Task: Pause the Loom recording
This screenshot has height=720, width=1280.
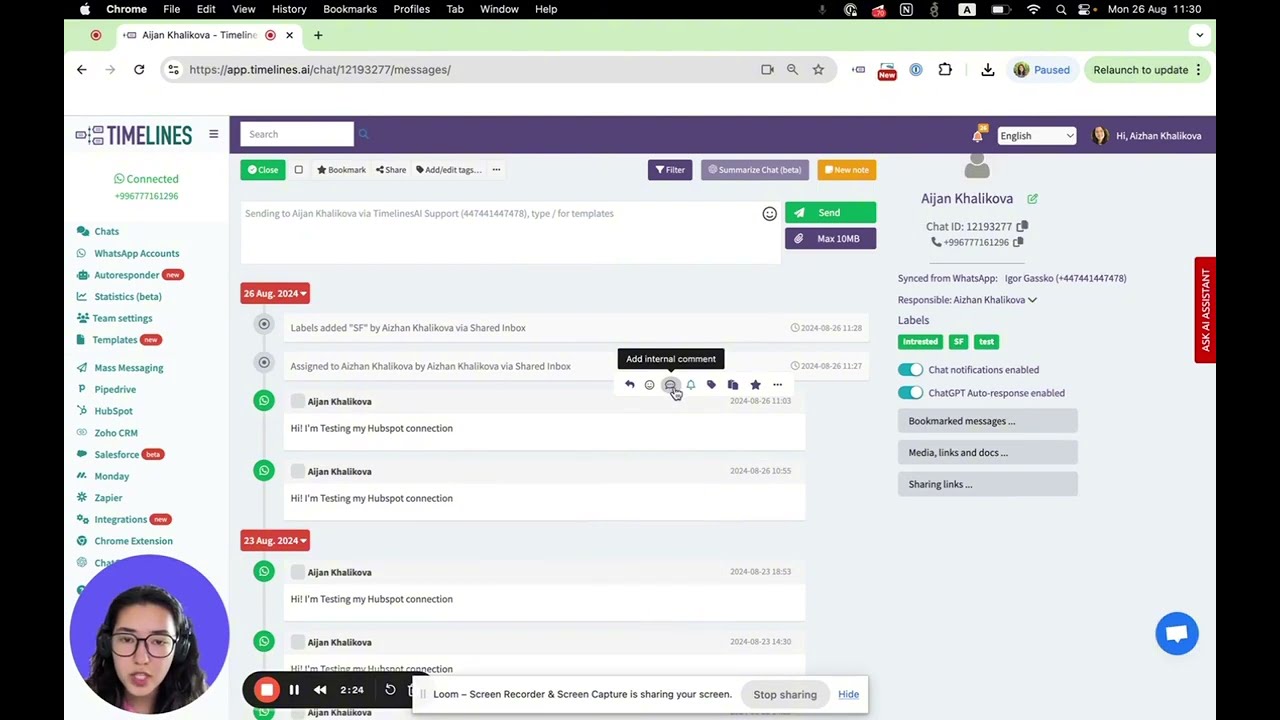Action: click(294, 690)
